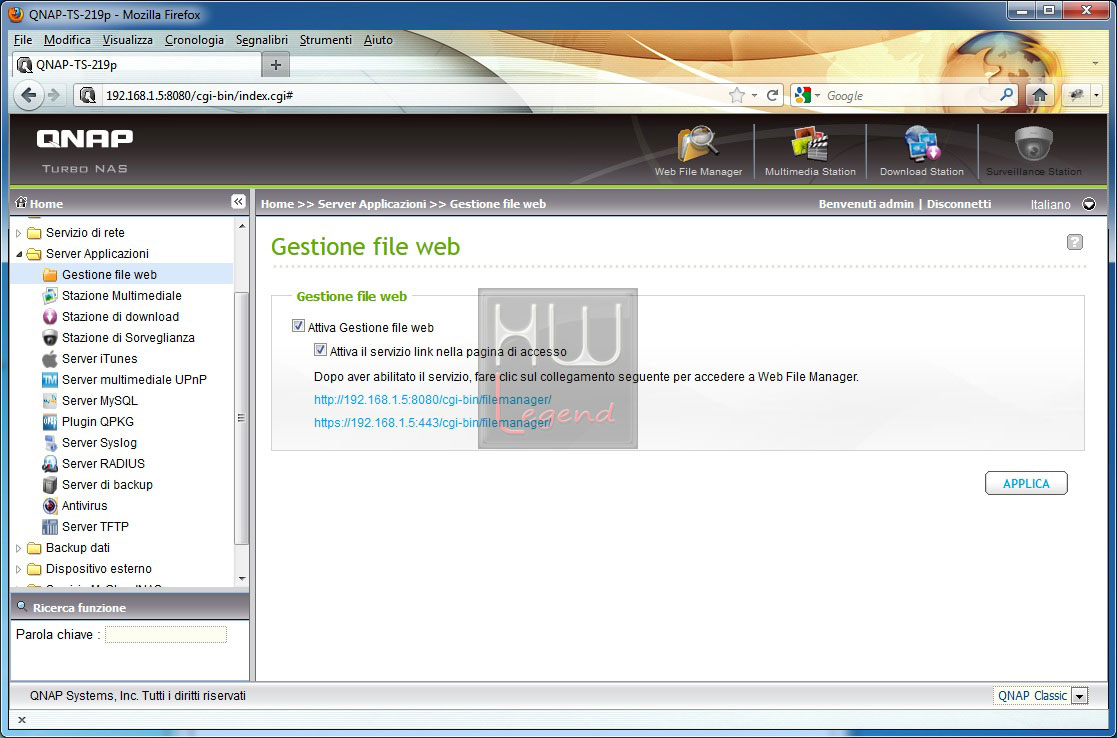
Task: Click the Server TFTP icon
Action: click(x=50, y=527)
